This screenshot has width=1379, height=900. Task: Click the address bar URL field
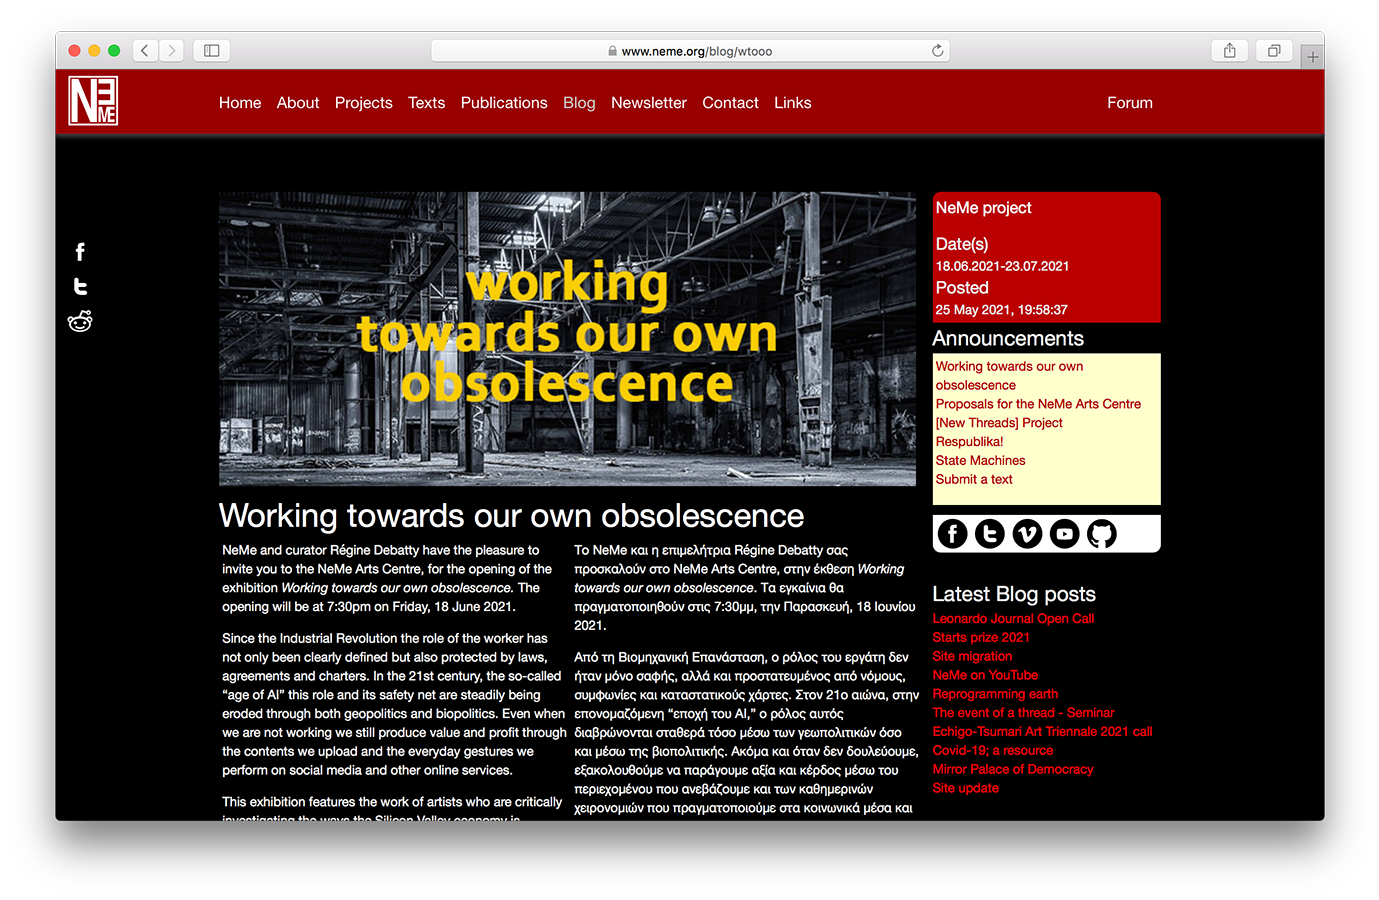690,50
